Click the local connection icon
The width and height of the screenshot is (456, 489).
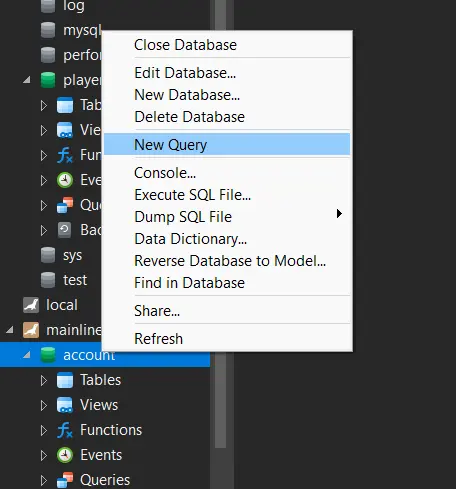[x=31, y=305]
